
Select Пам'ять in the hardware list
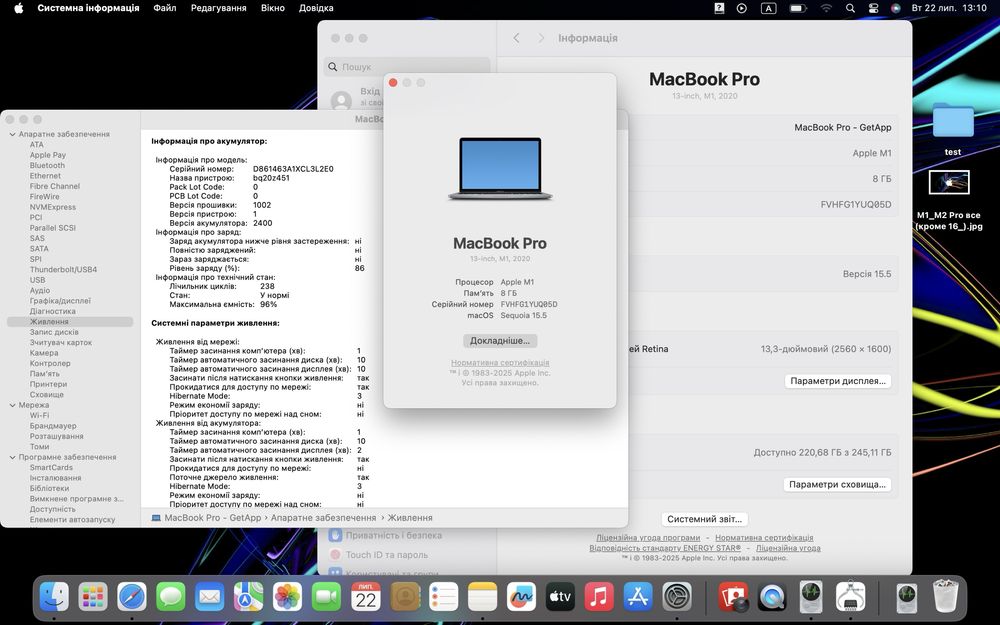point(45,374)
